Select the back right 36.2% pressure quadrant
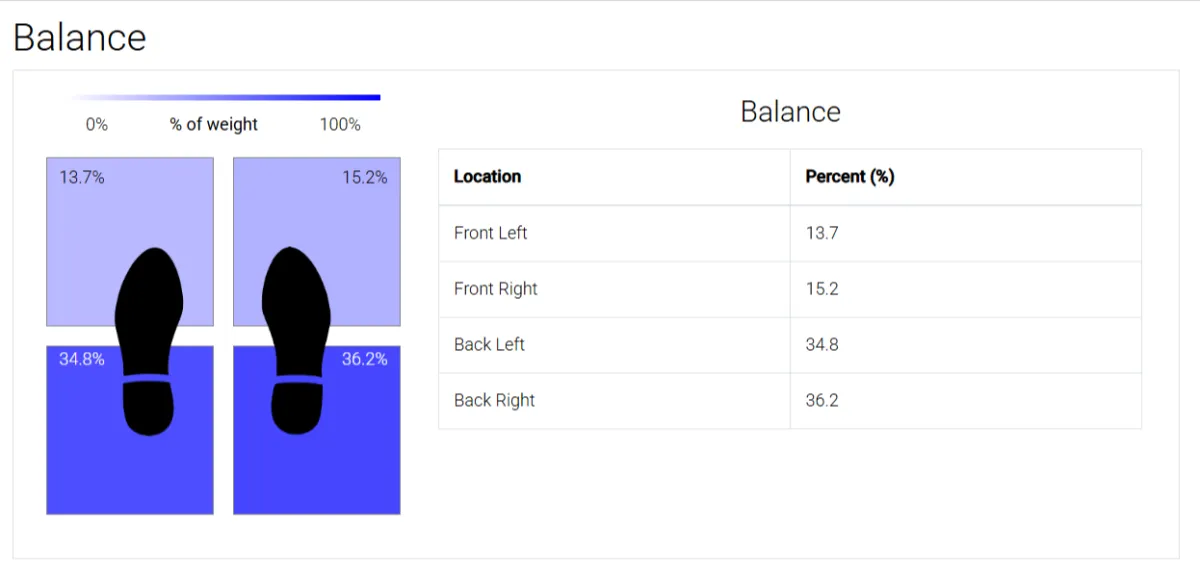Screen dimensions: 1200x573 pyautogui.click(x=317, y=430)
